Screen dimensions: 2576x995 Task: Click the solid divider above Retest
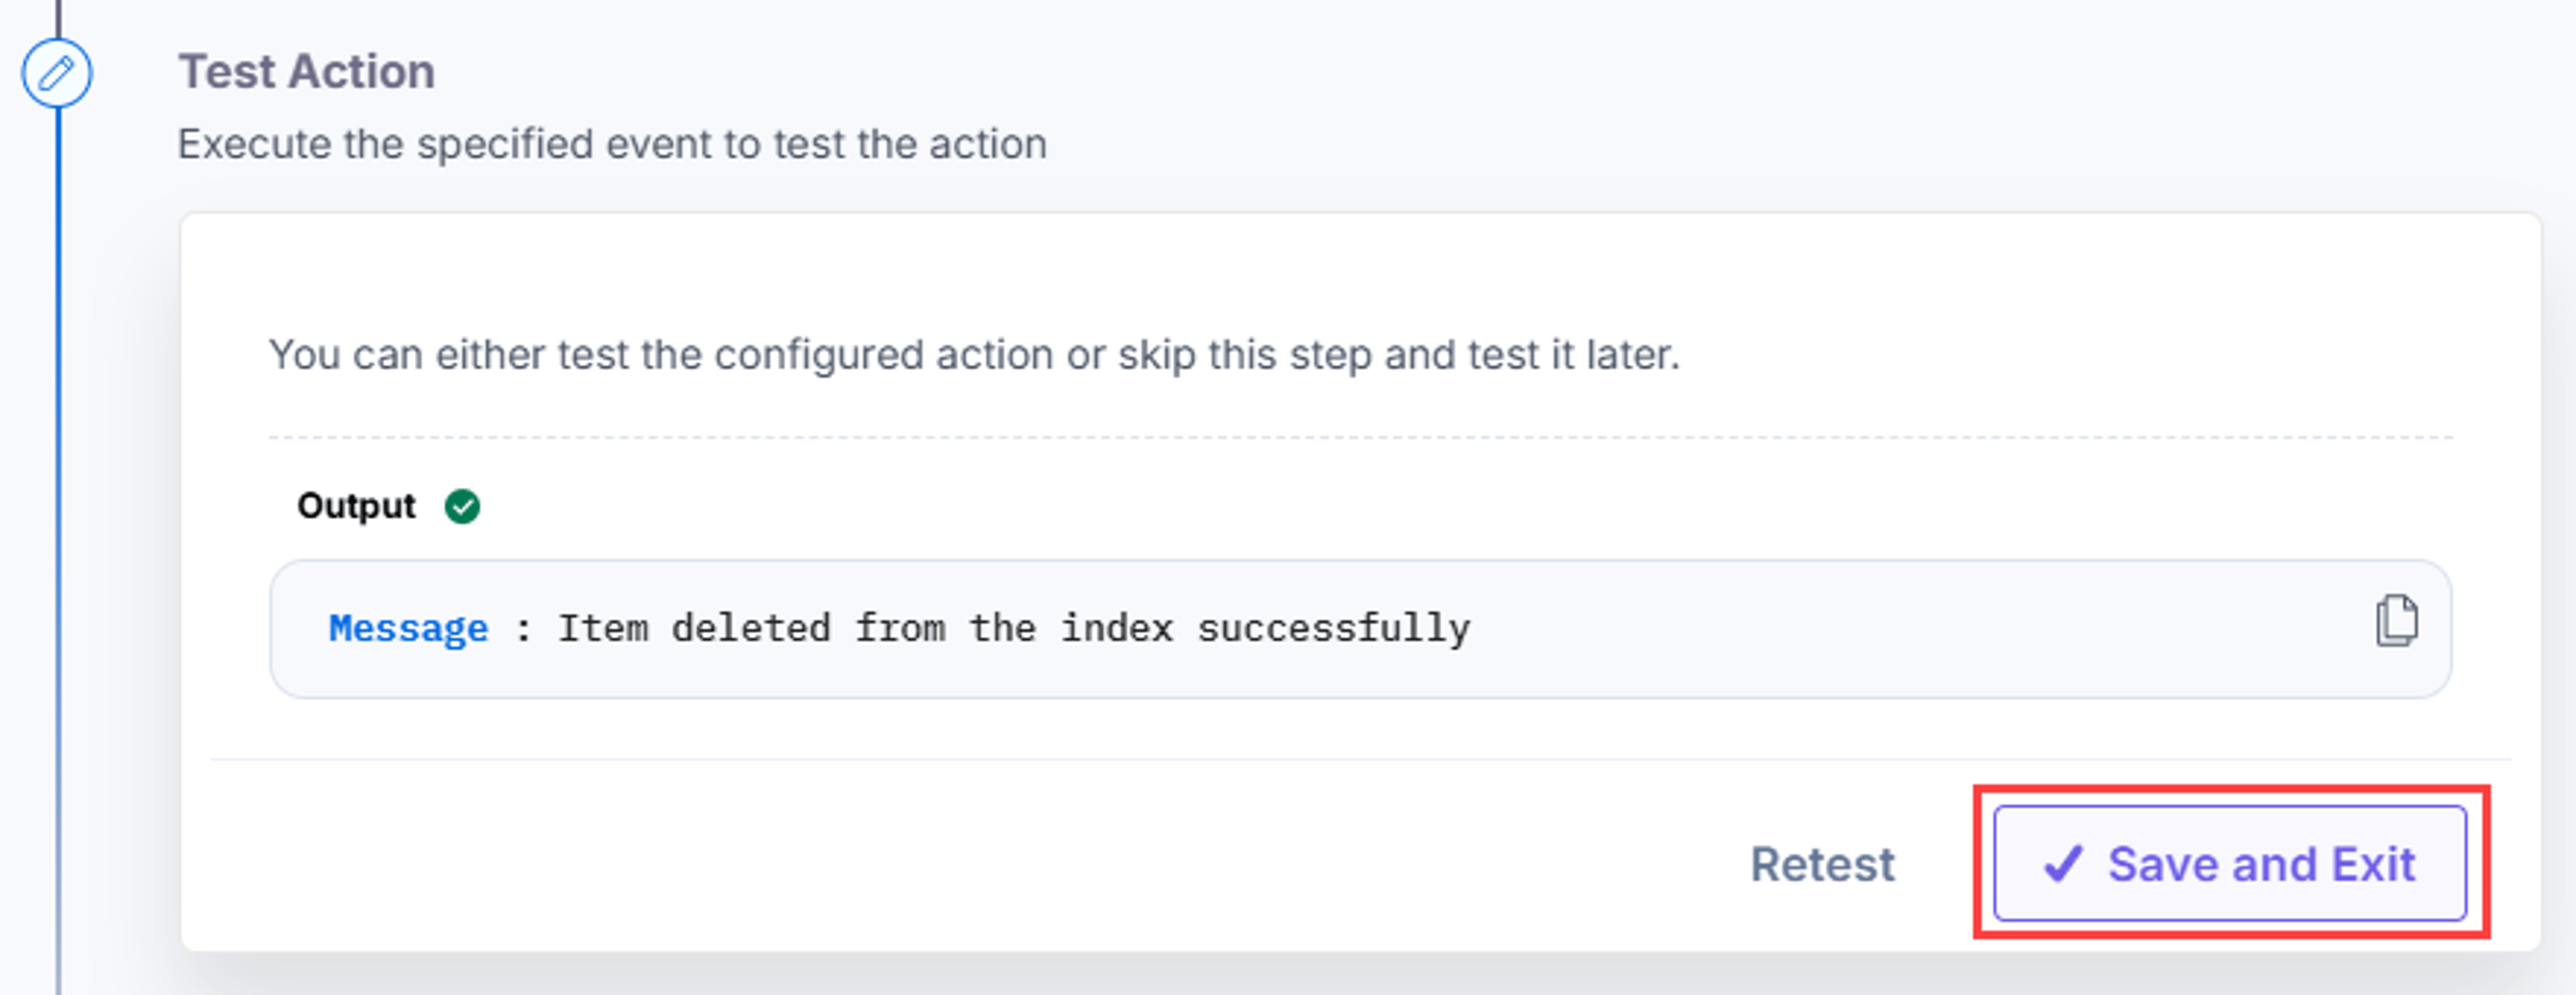coord(1360,759)
